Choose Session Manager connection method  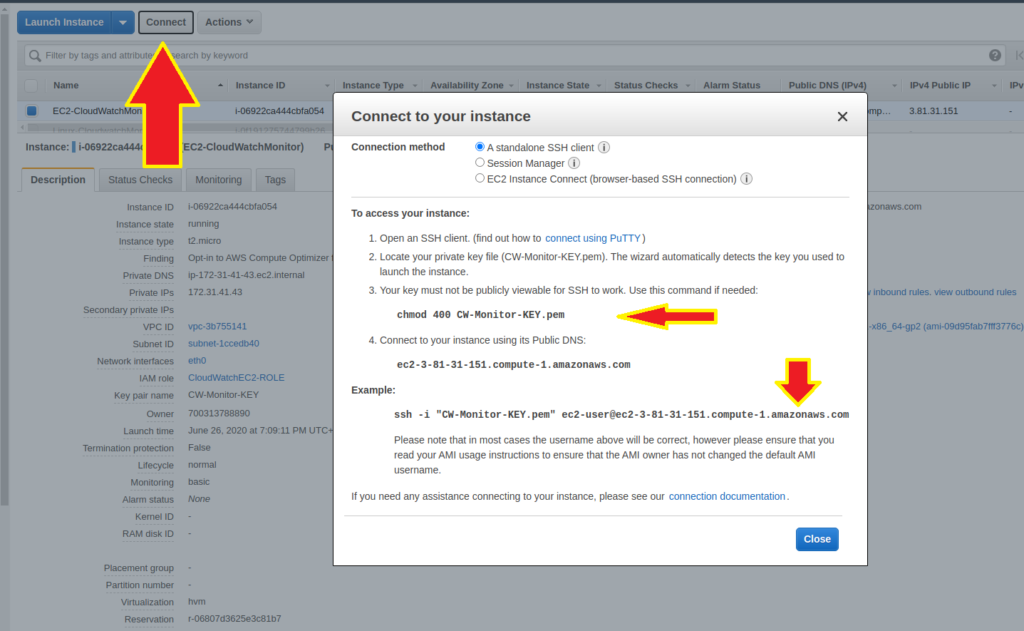tap(480, 163)
